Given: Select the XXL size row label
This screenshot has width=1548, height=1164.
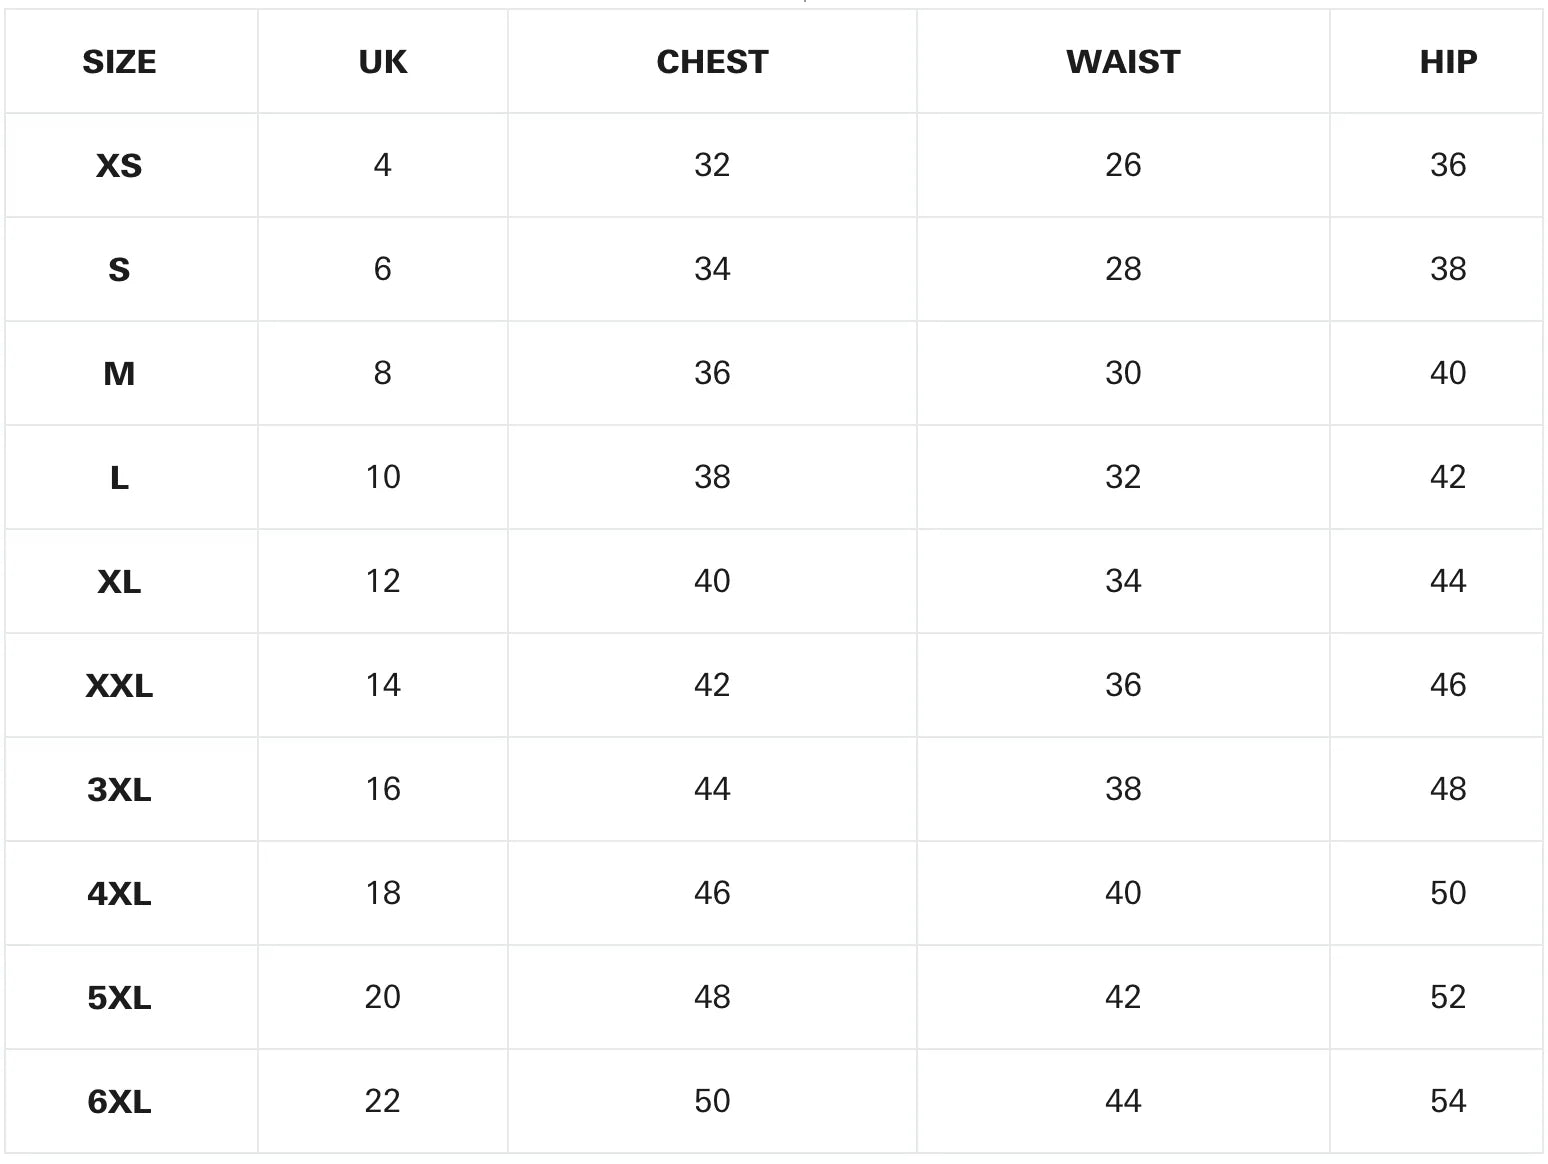Looking at the screenshot, I should click(119, 685).
